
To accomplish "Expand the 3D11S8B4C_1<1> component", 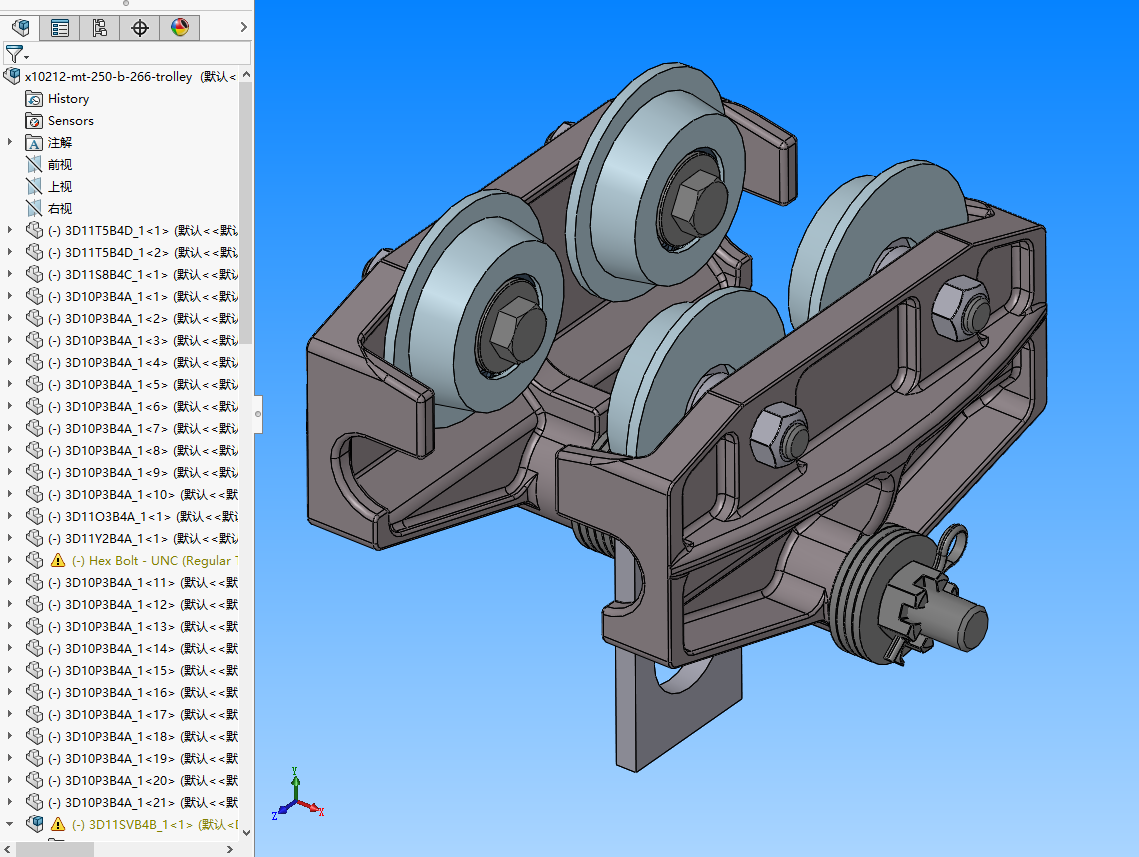I will point(9,275).
